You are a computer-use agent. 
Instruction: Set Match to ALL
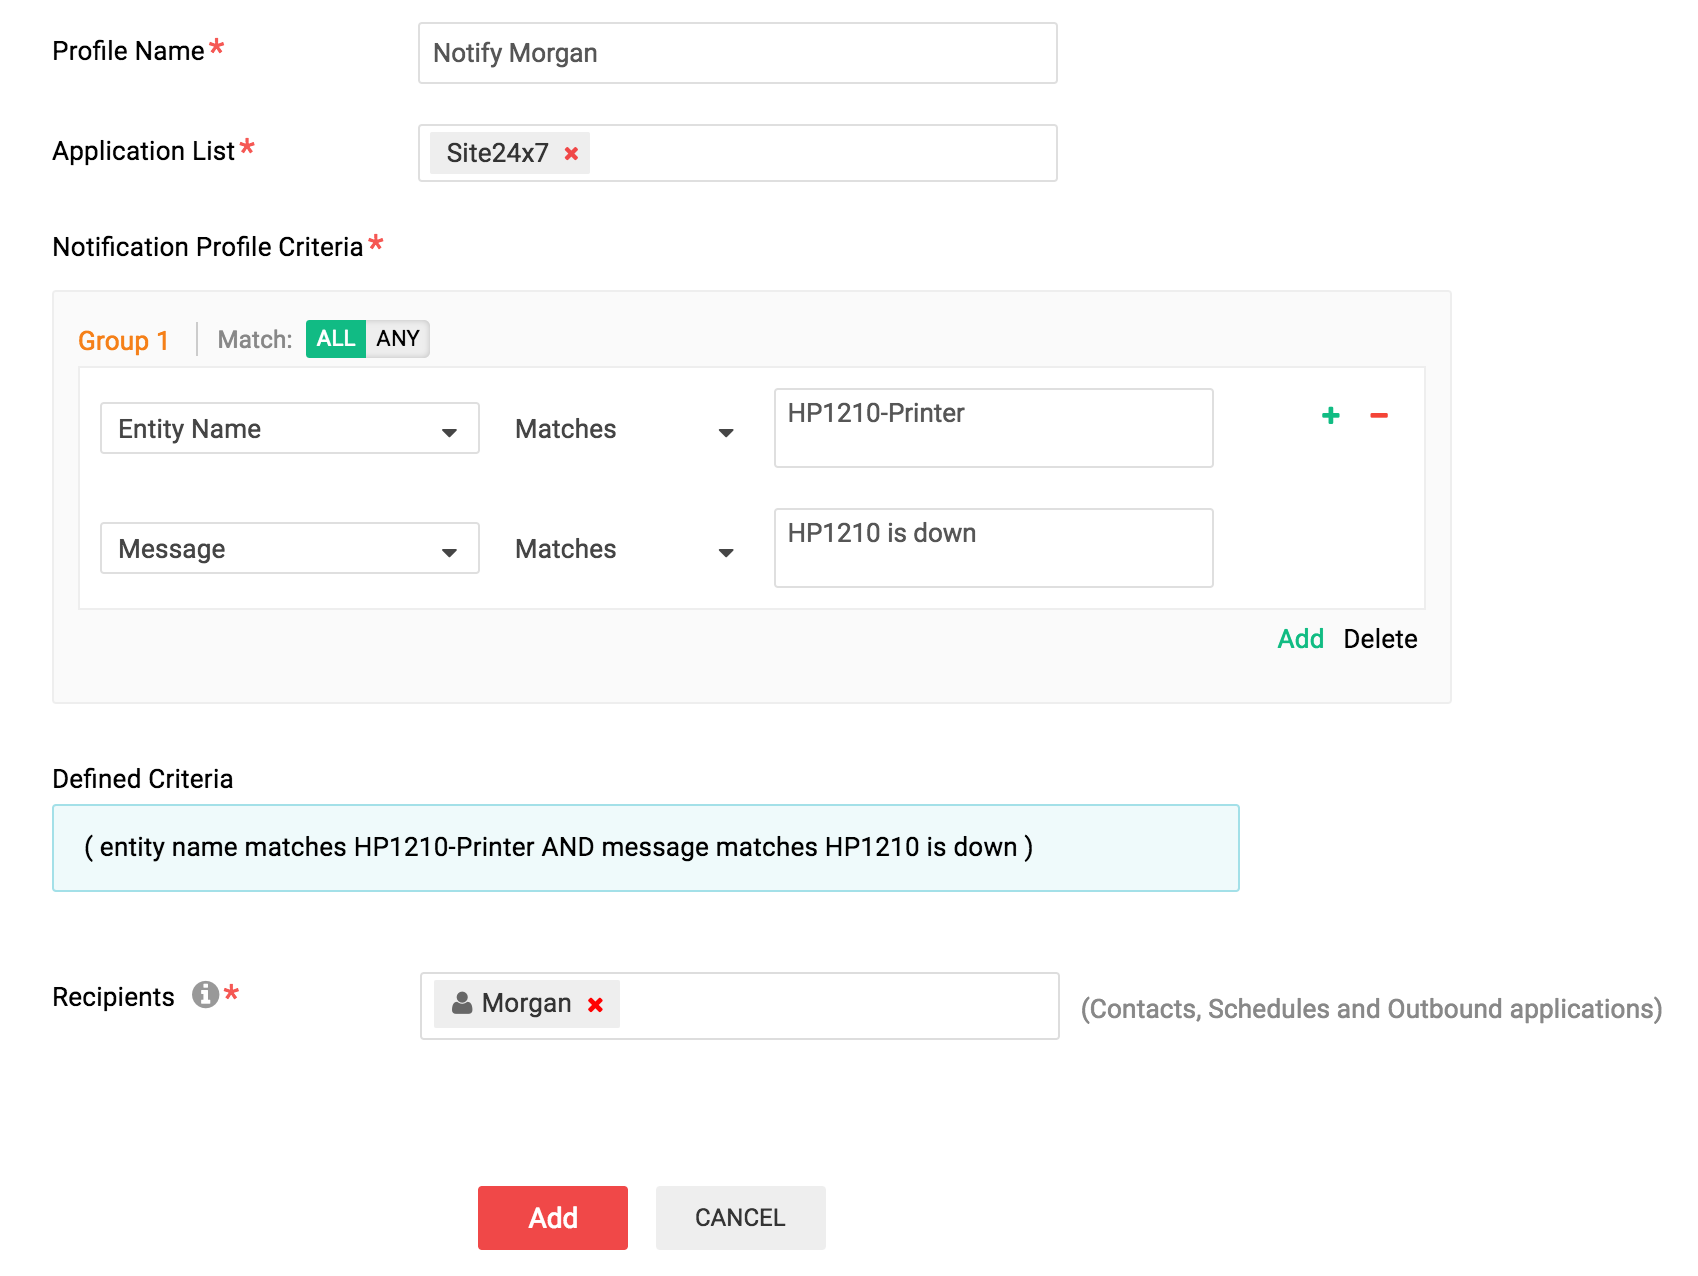point(336,339)
